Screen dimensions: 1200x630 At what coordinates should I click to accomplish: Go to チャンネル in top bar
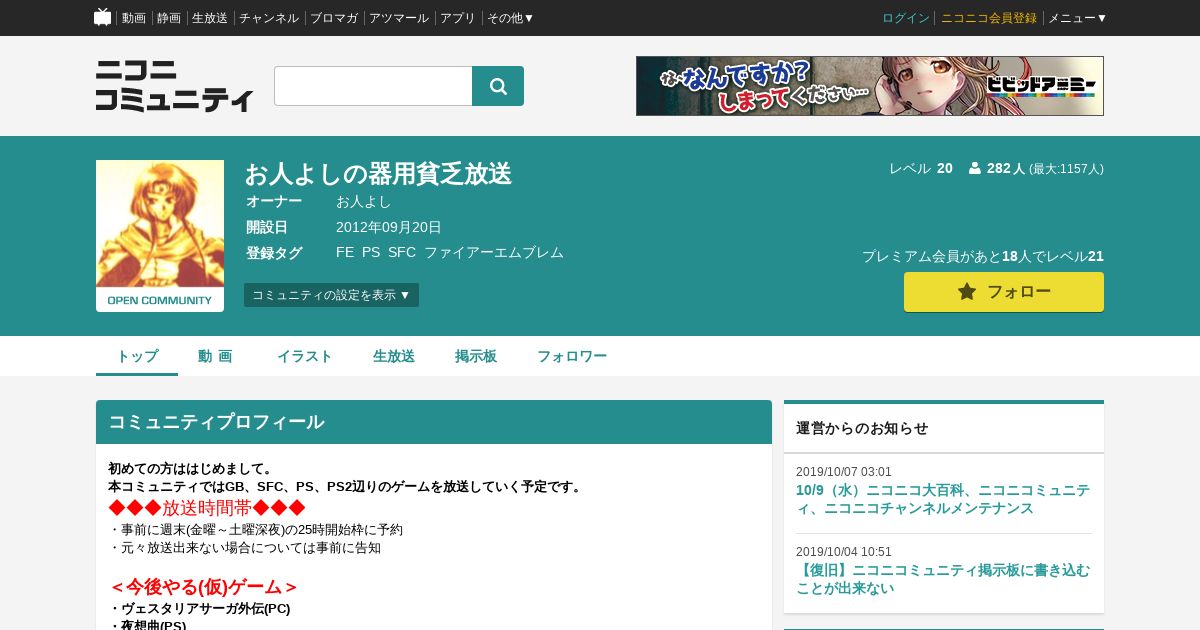269,18
